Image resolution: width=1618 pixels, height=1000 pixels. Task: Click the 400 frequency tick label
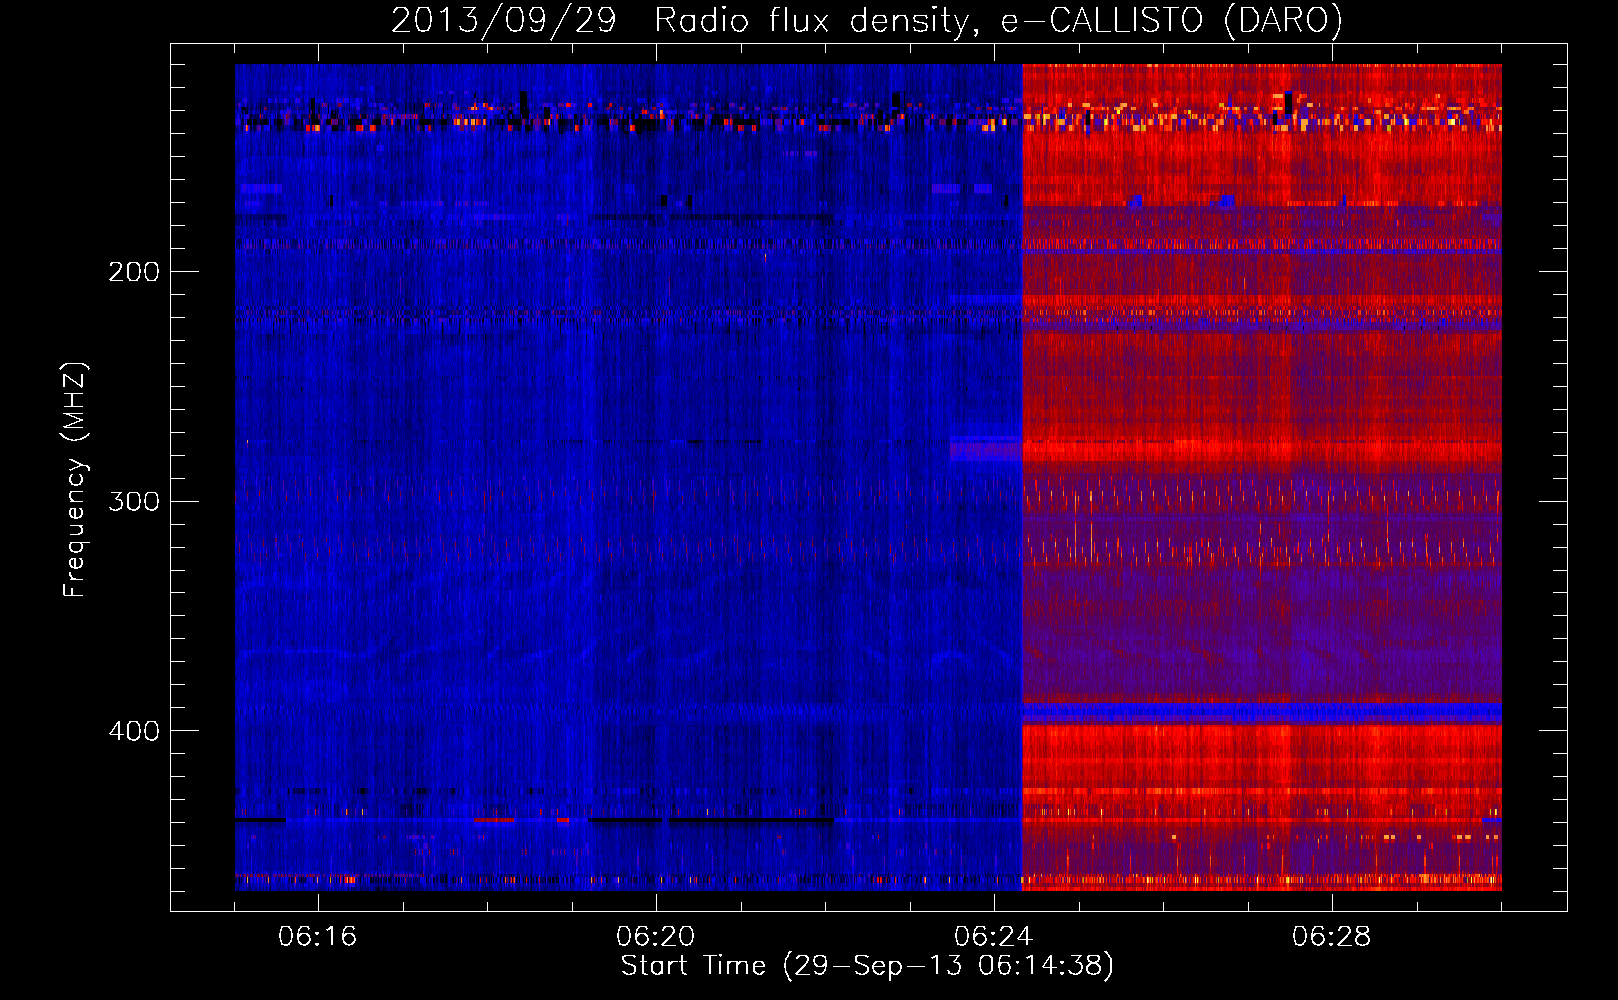(x=134, y=731)
